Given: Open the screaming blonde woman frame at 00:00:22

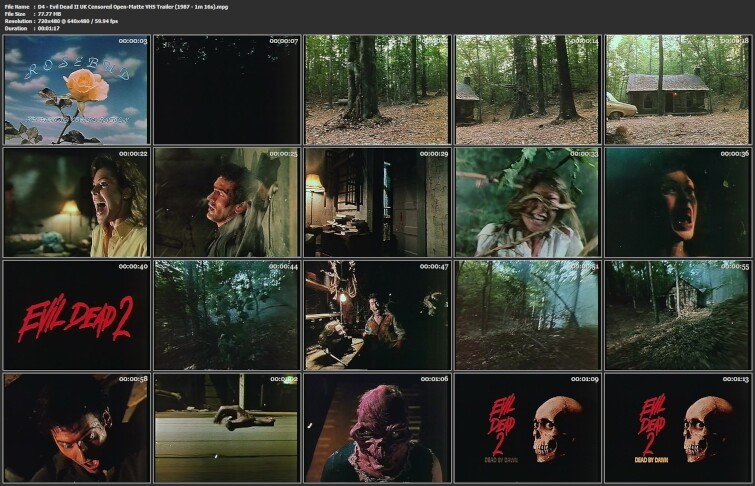Looking at the screenshot, I should coord(77,202).
